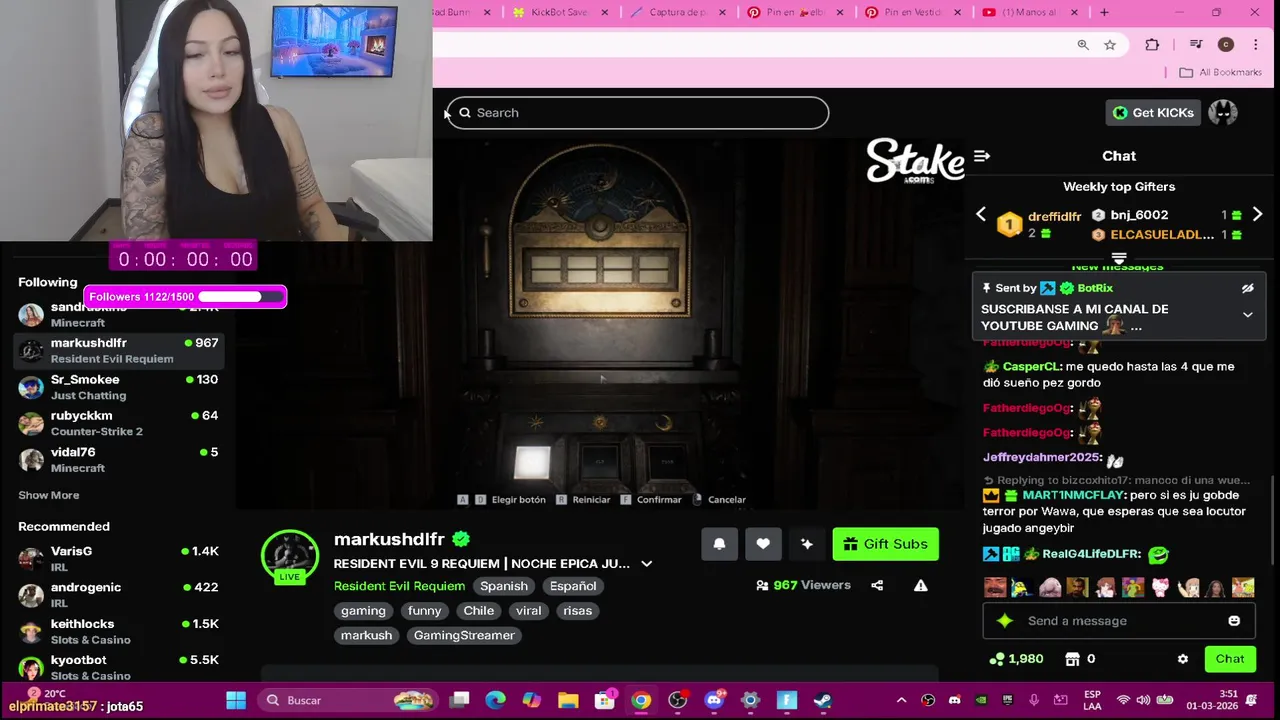Open the user profile avatar menu

click(1223, 113)
